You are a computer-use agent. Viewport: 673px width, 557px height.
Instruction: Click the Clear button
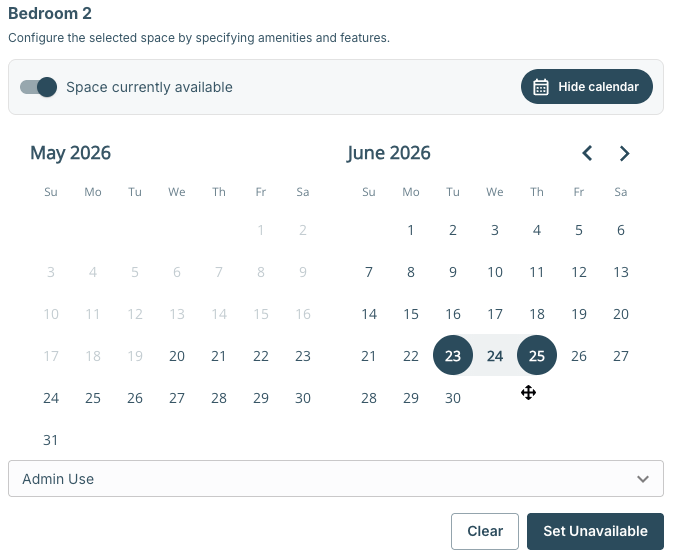tap(485, 531)
